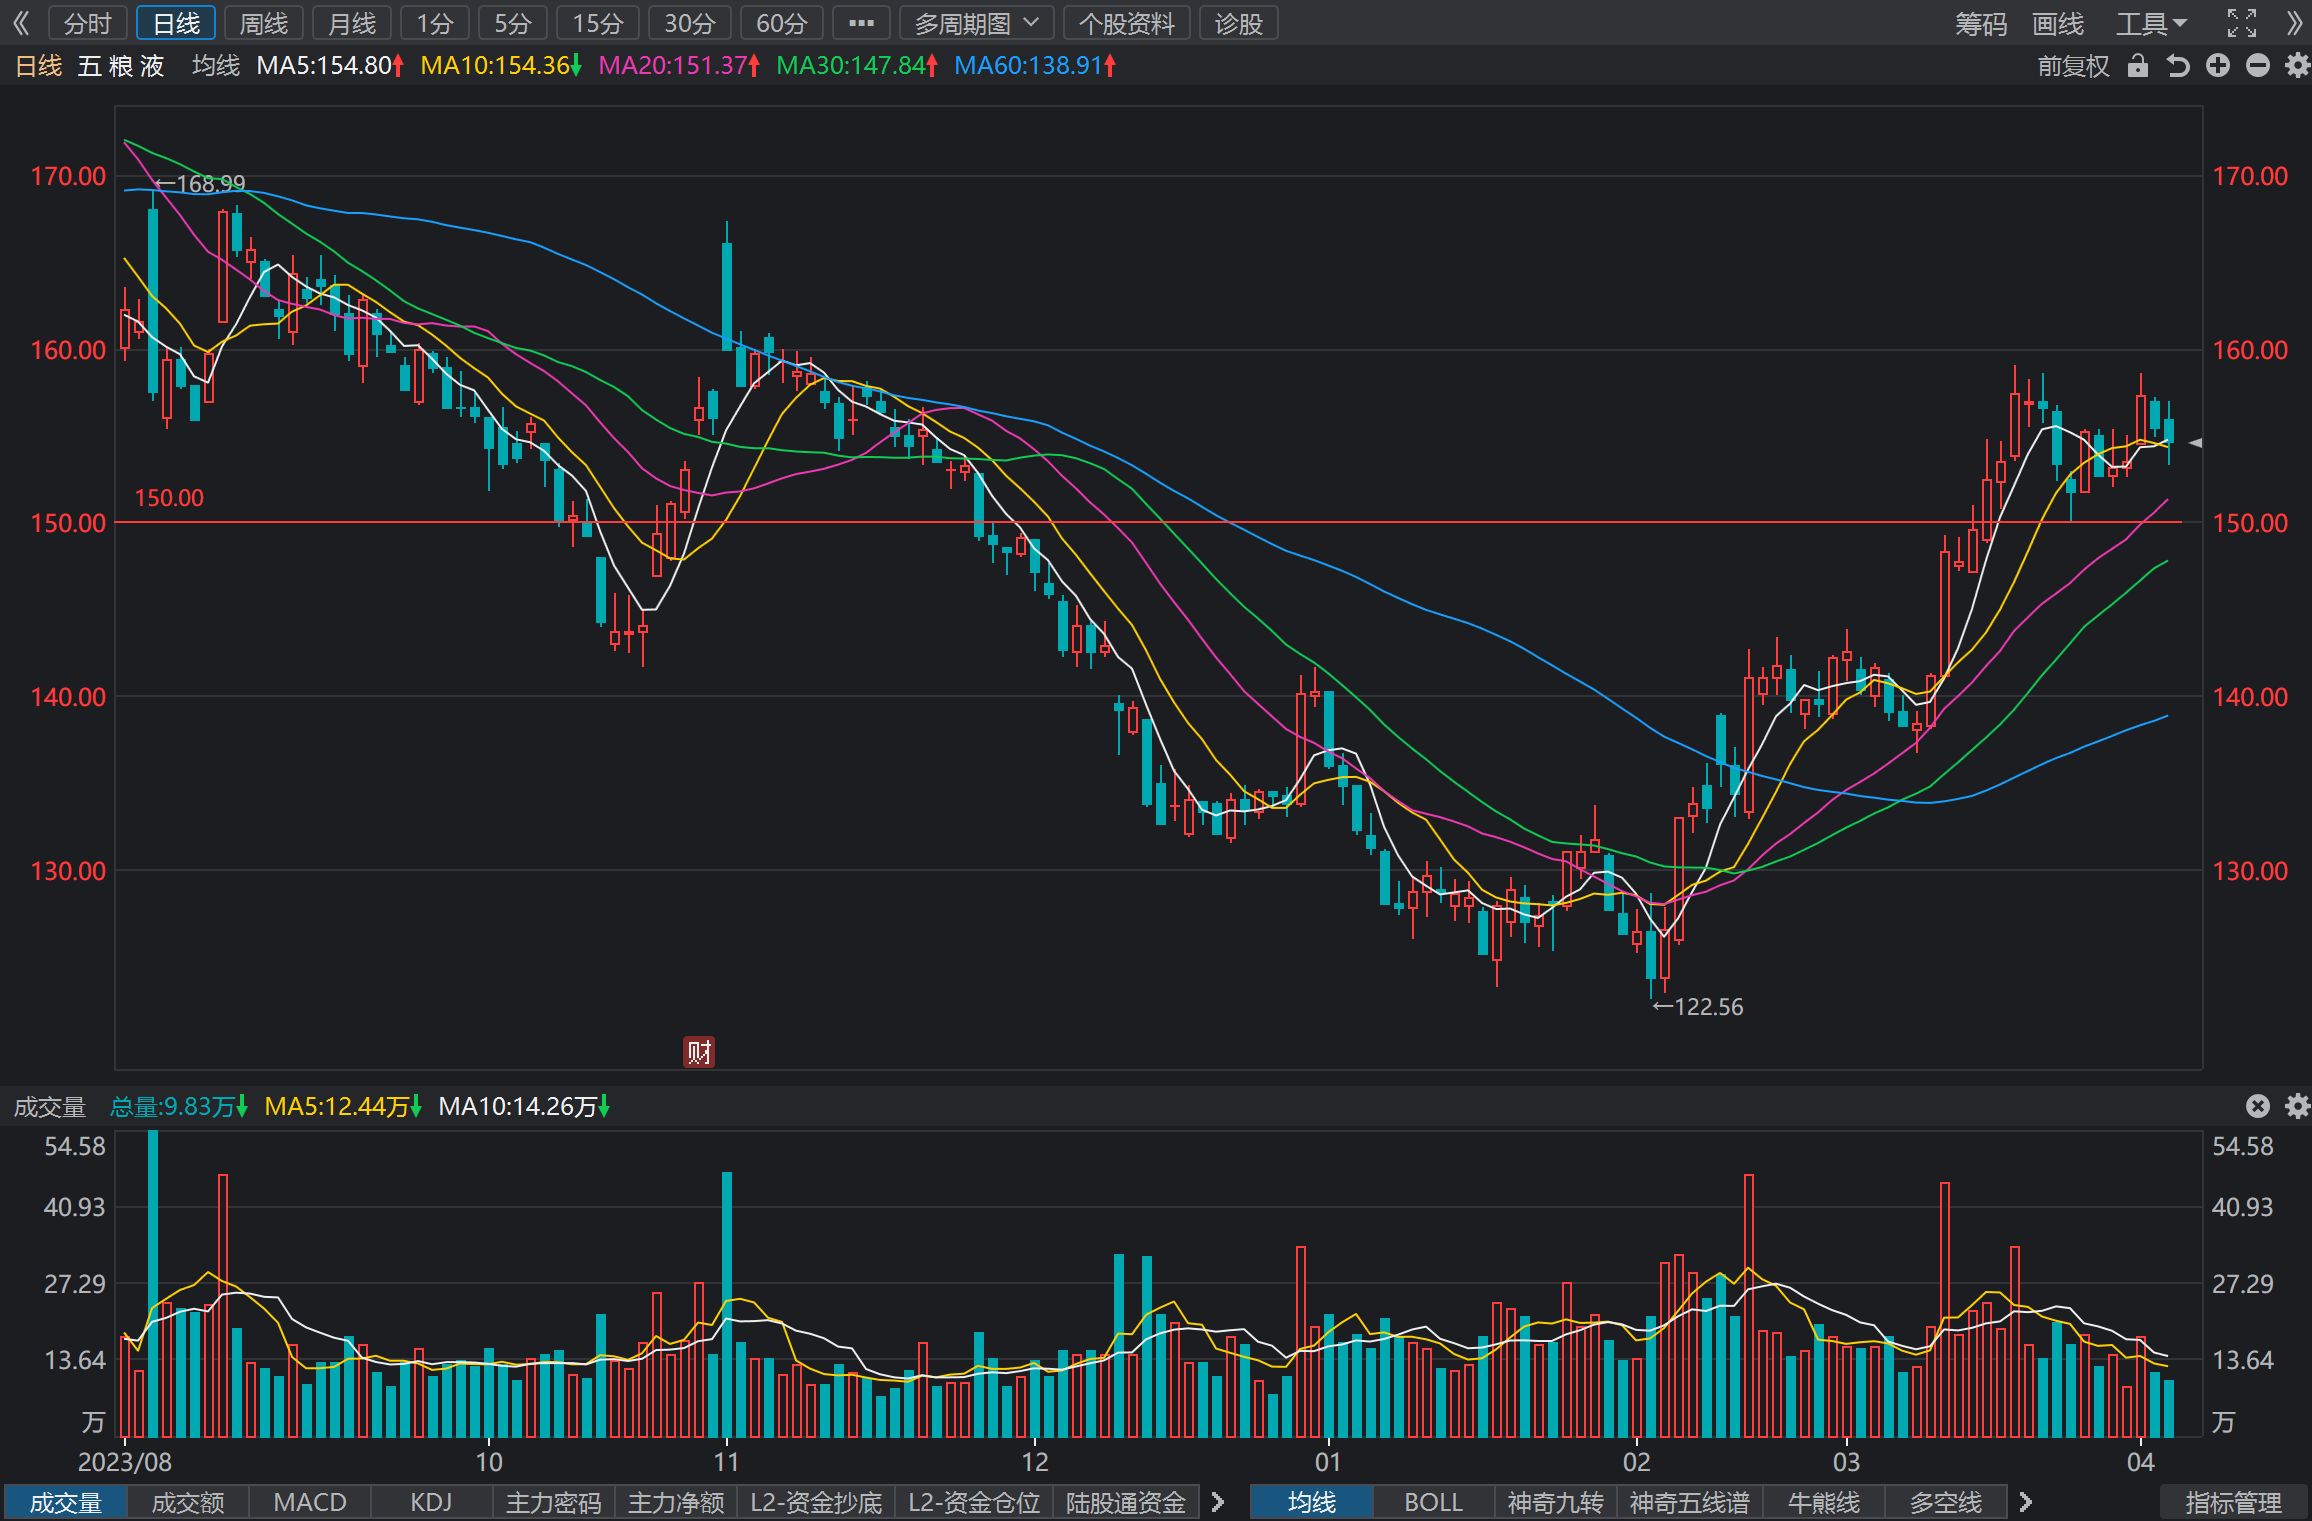This screenshot has height=1521, width=2312.
Task: Select the BOLL overlay tab
Action: (1433, 1502)
